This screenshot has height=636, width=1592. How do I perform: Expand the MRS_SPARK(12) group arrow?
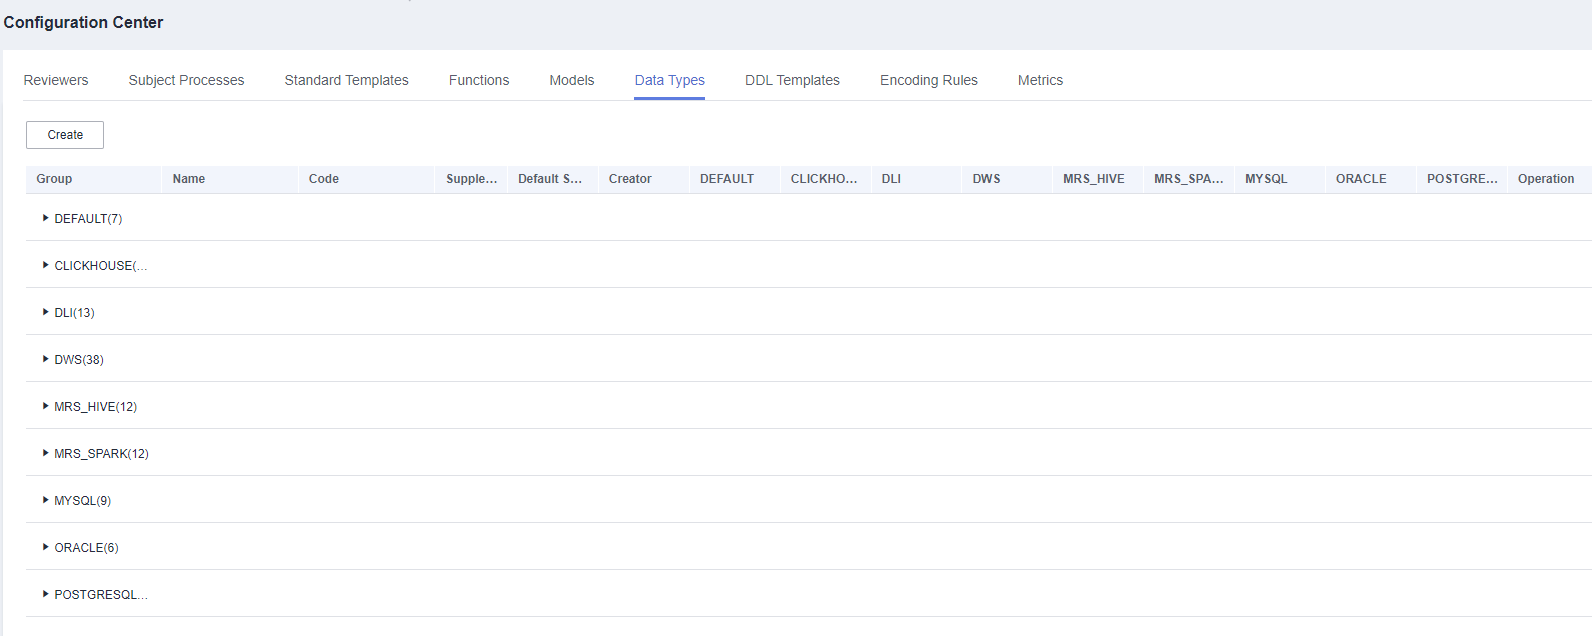pyautogui.click(x=46, y=453)
